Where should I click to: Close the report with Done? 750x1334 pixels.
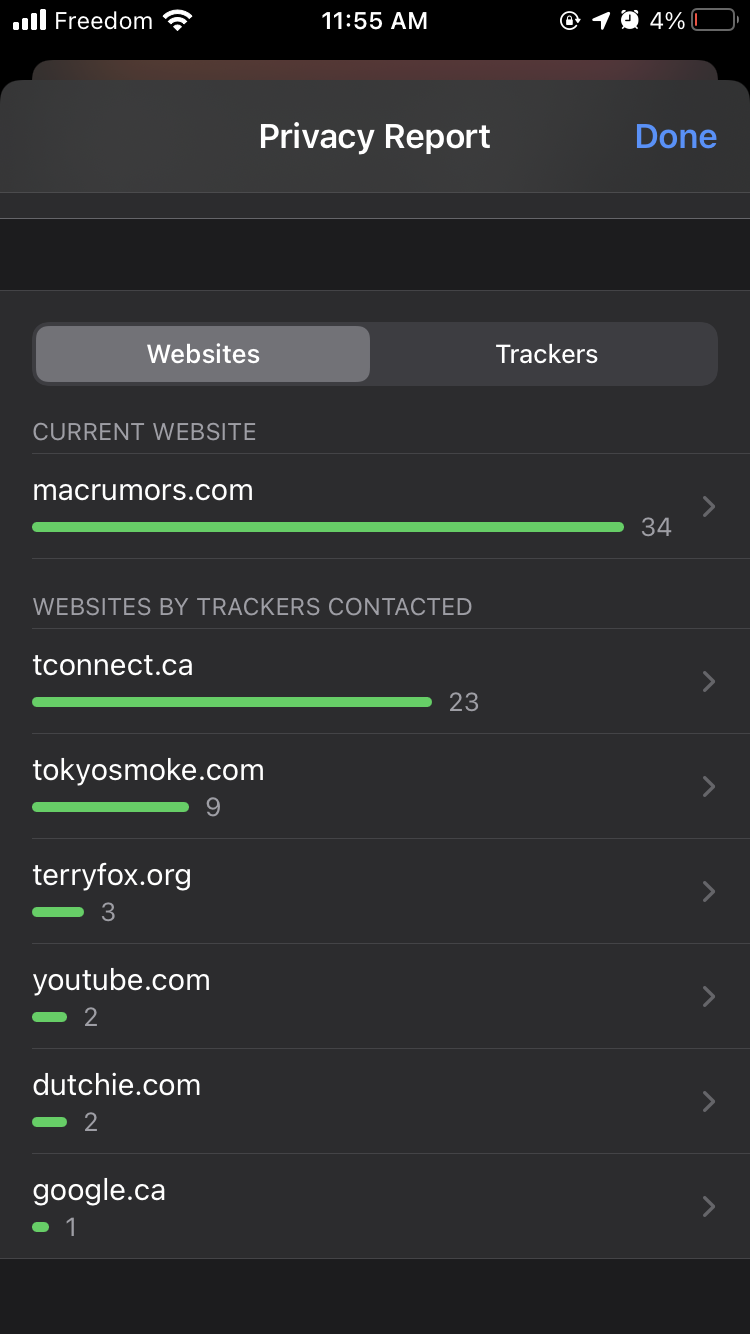pyautogui.click(x=676, y=137)
